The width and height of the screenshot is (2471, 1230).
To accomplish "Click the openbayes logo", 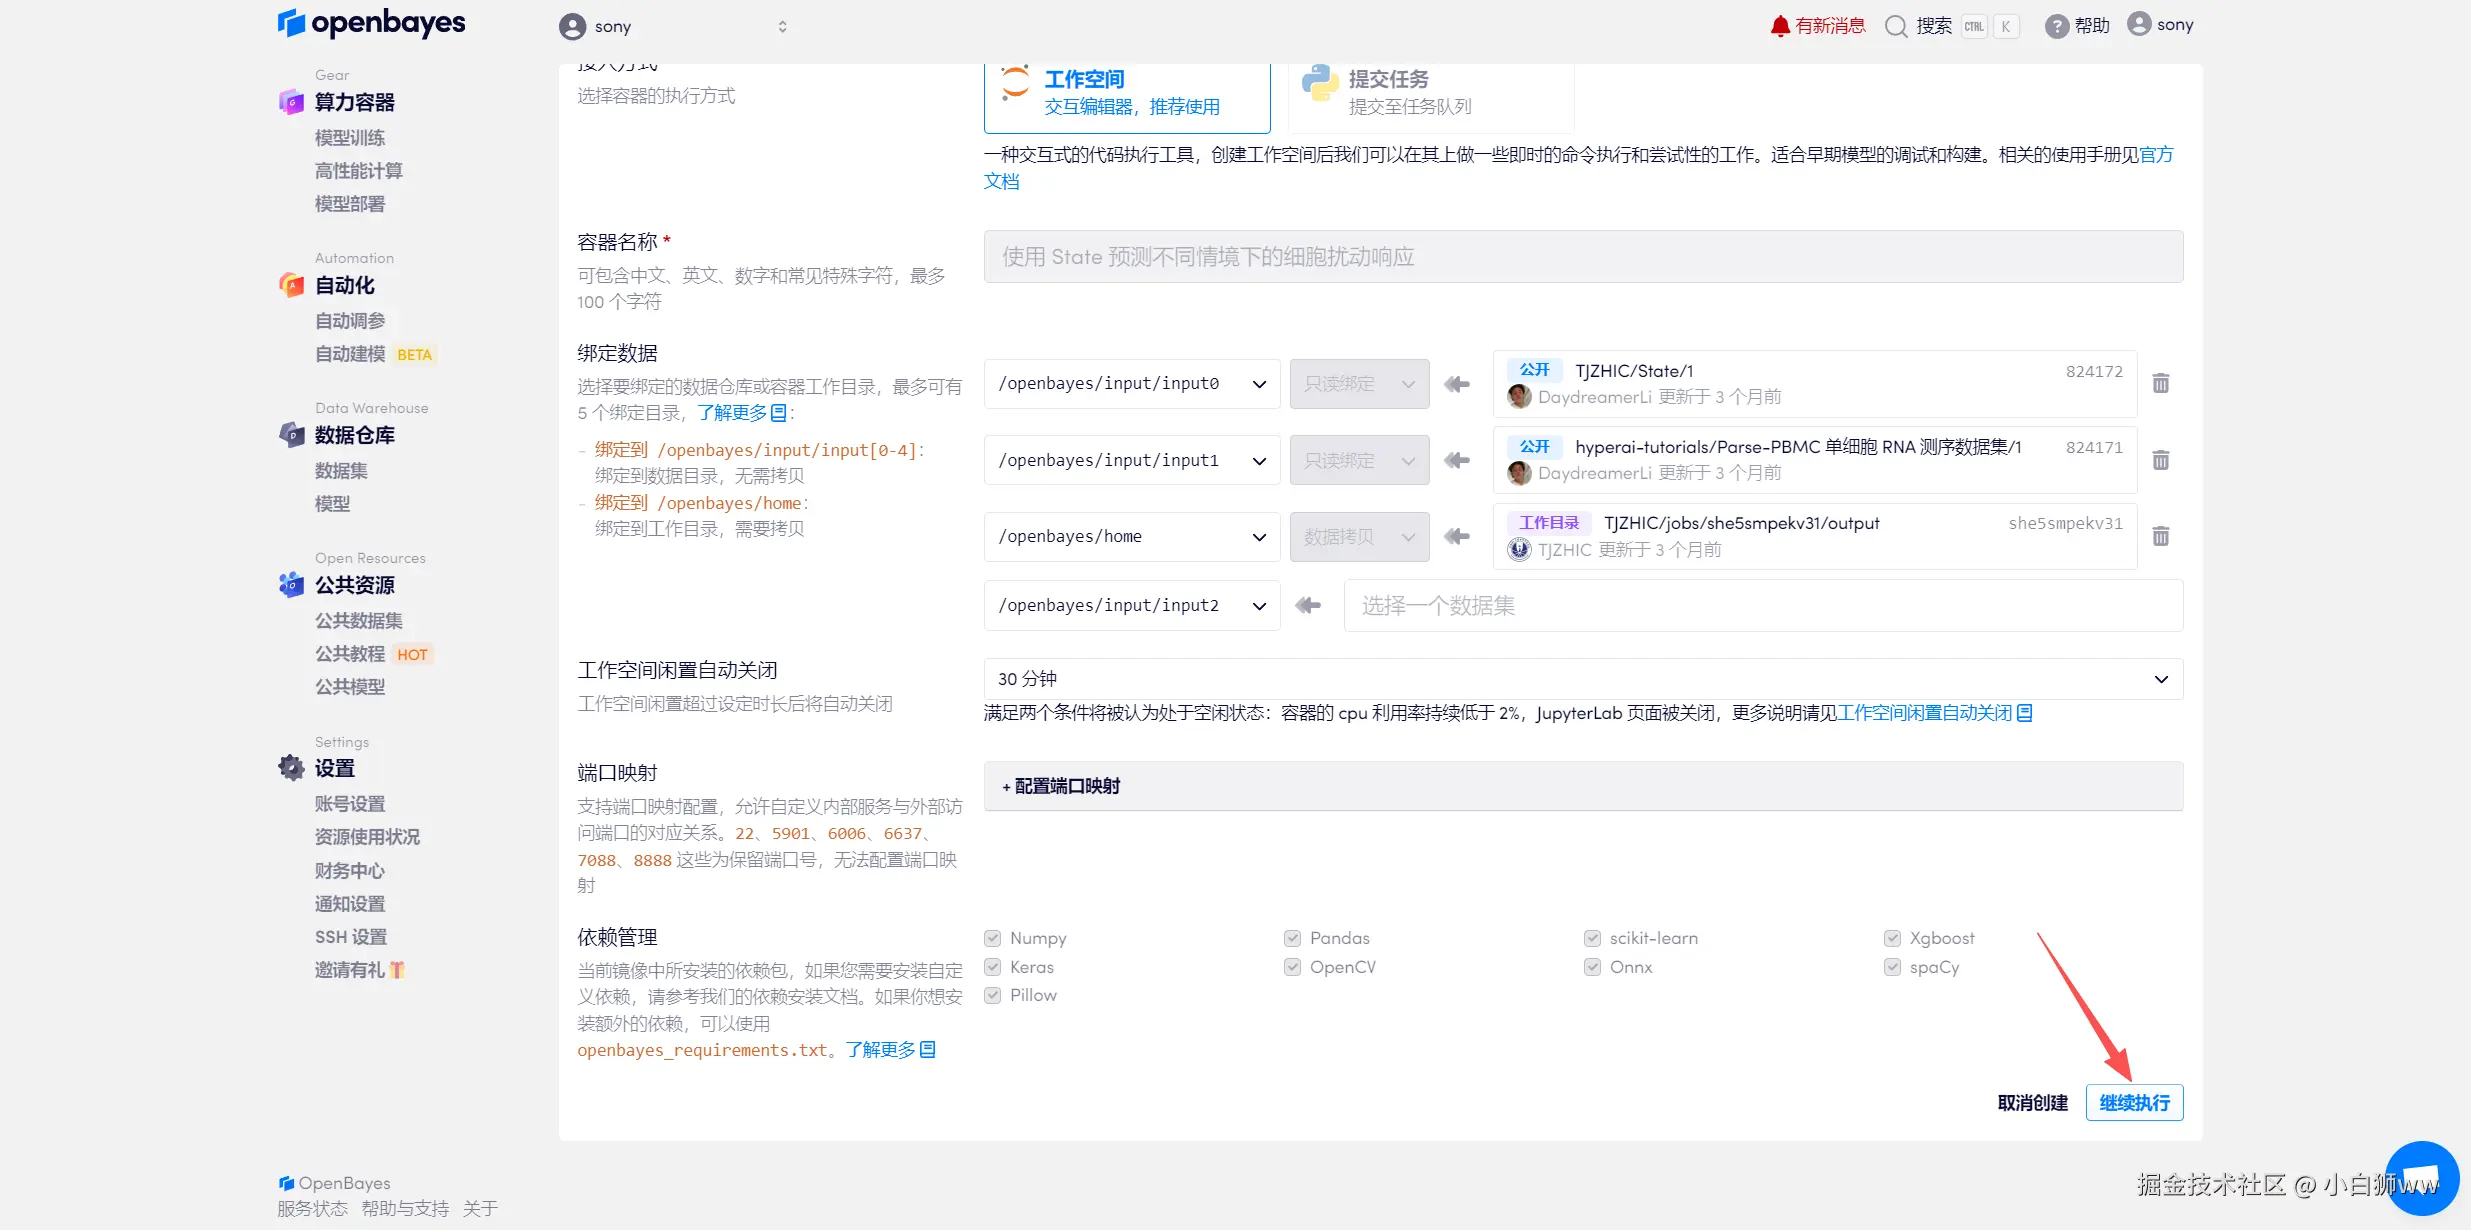I will coord(371,23).
